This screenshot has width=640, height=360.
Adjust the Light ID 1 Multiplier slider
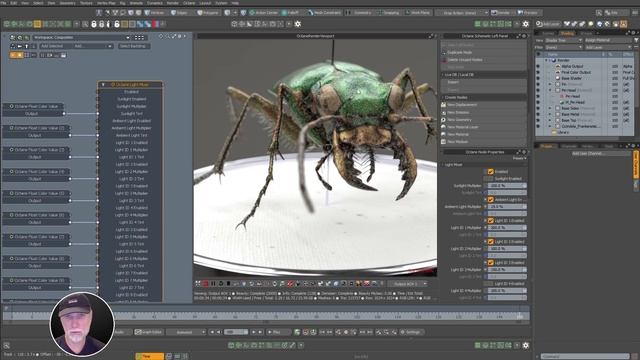(507, 228)
